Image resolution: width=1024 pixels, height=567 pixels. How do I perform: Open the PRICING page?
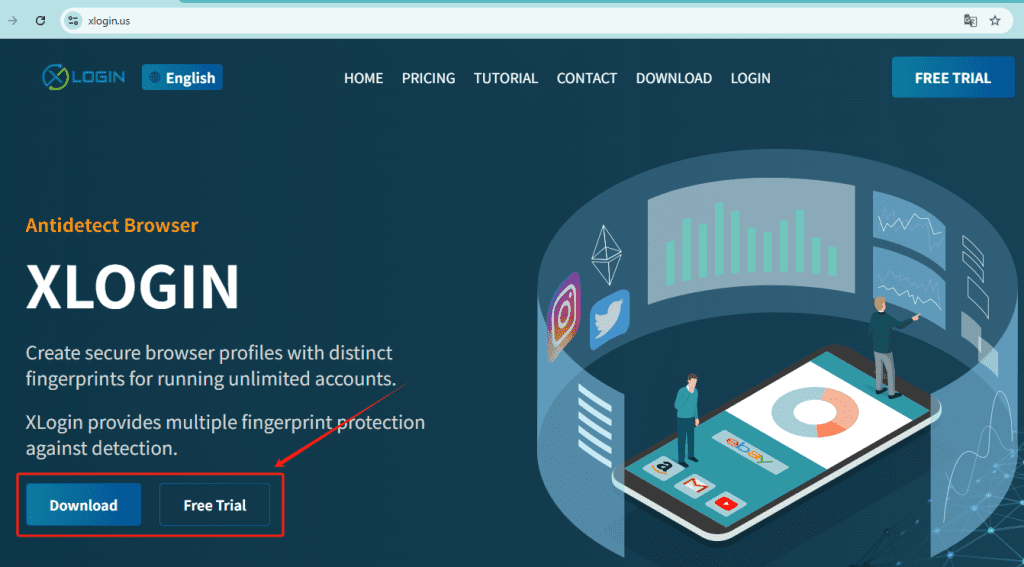pyautogui.click(x=428, y=78)
